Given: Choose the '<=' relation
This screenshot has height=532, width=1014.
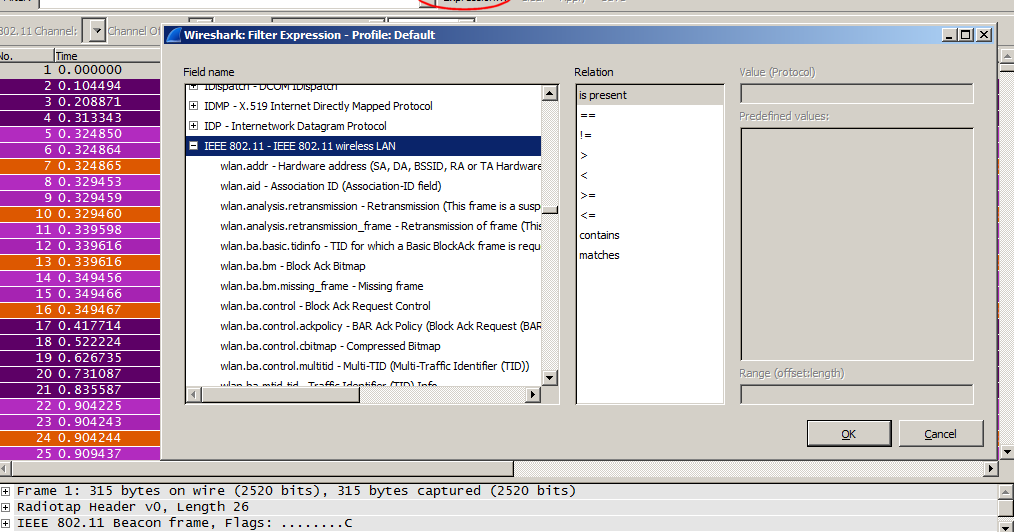Looking at the screenshot, I should coord(649,215).
